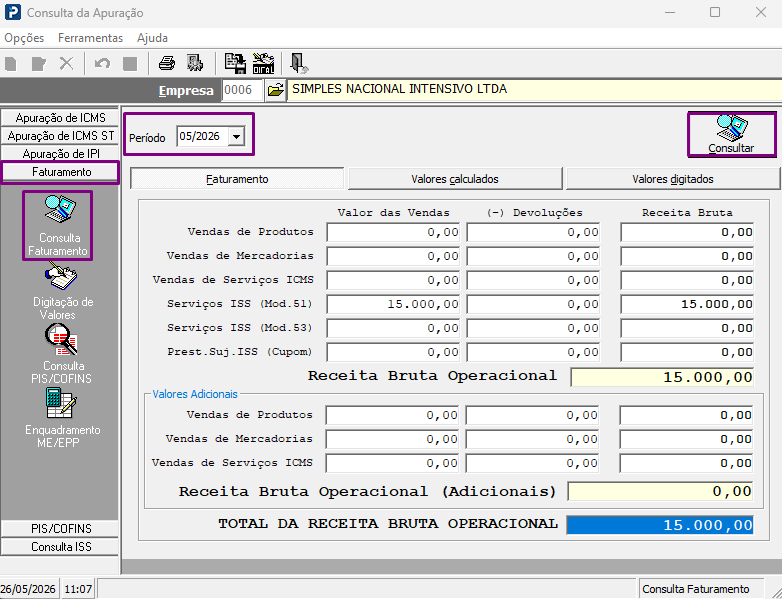Expand the Apuração de ICMS section
The width and height of the screenshot is (782, 599).
(60, 118)
